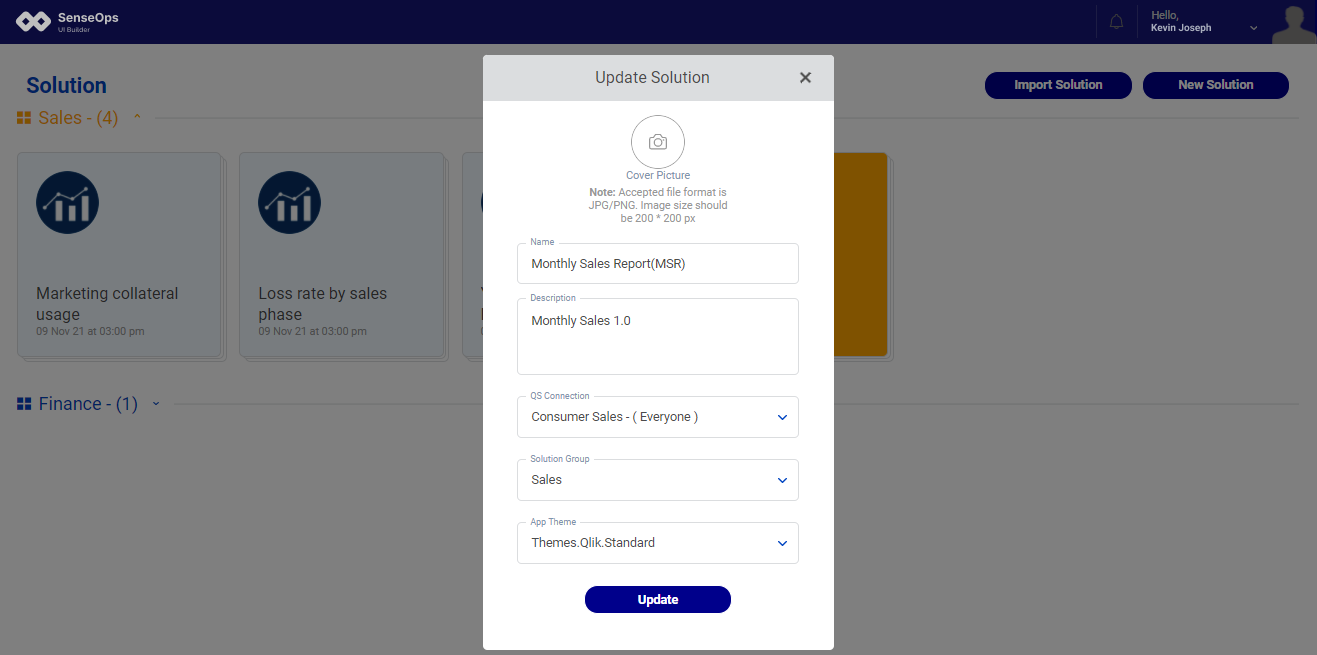This screenshot has width=1317, height=655.
Task: Click the New Solution button
Action: click(1215, 85)
